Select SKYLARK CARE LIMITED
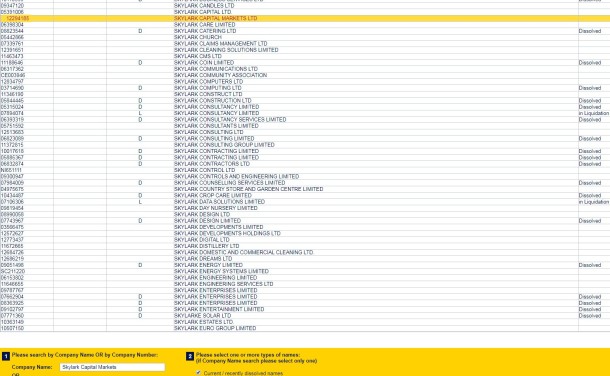The height and width of the screenshot is (376, 610). (x=204, y=24)
